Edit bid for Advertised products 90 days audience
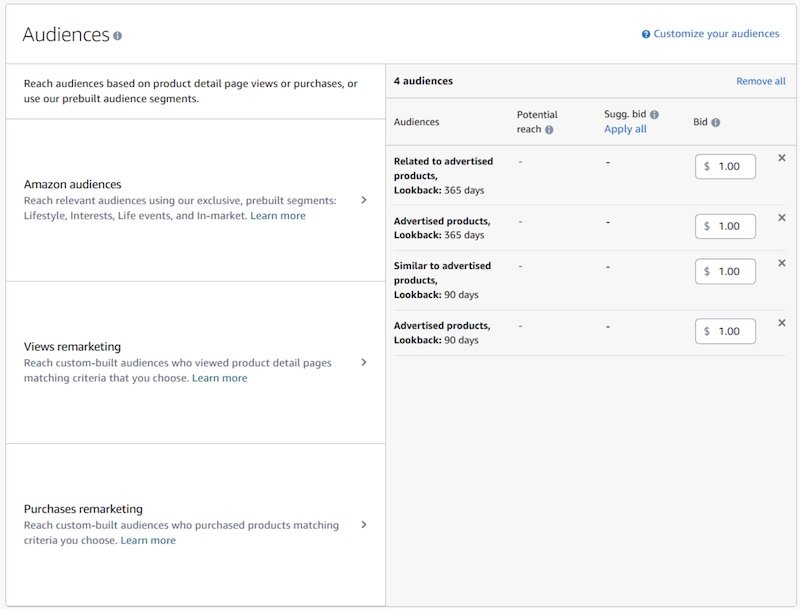This screenshot has height=609, width=800. (x=725, y=332)
